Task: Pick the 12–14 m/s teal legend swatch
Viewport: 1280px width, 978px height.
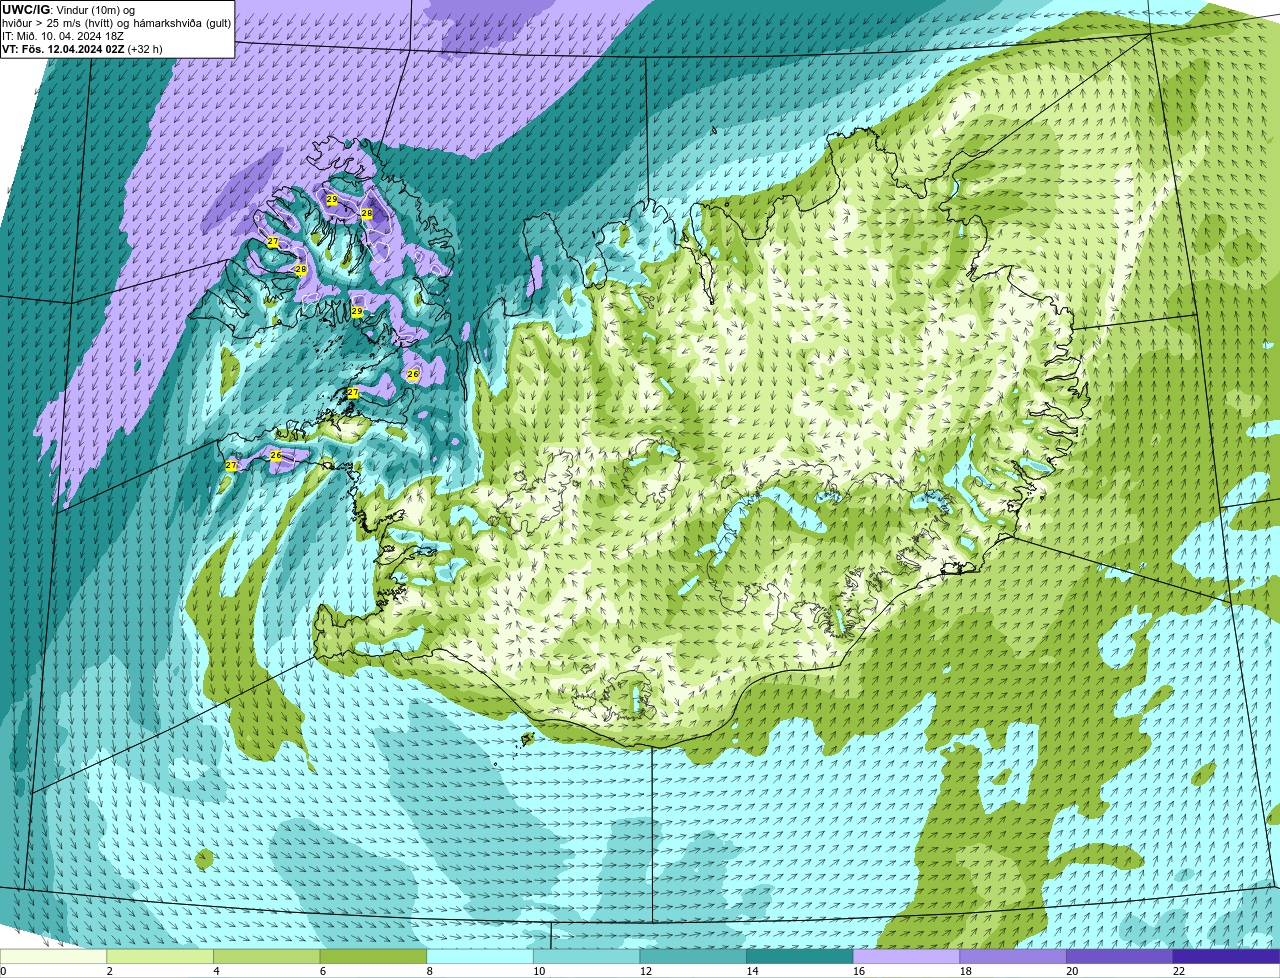Action: tap(693, 956)
